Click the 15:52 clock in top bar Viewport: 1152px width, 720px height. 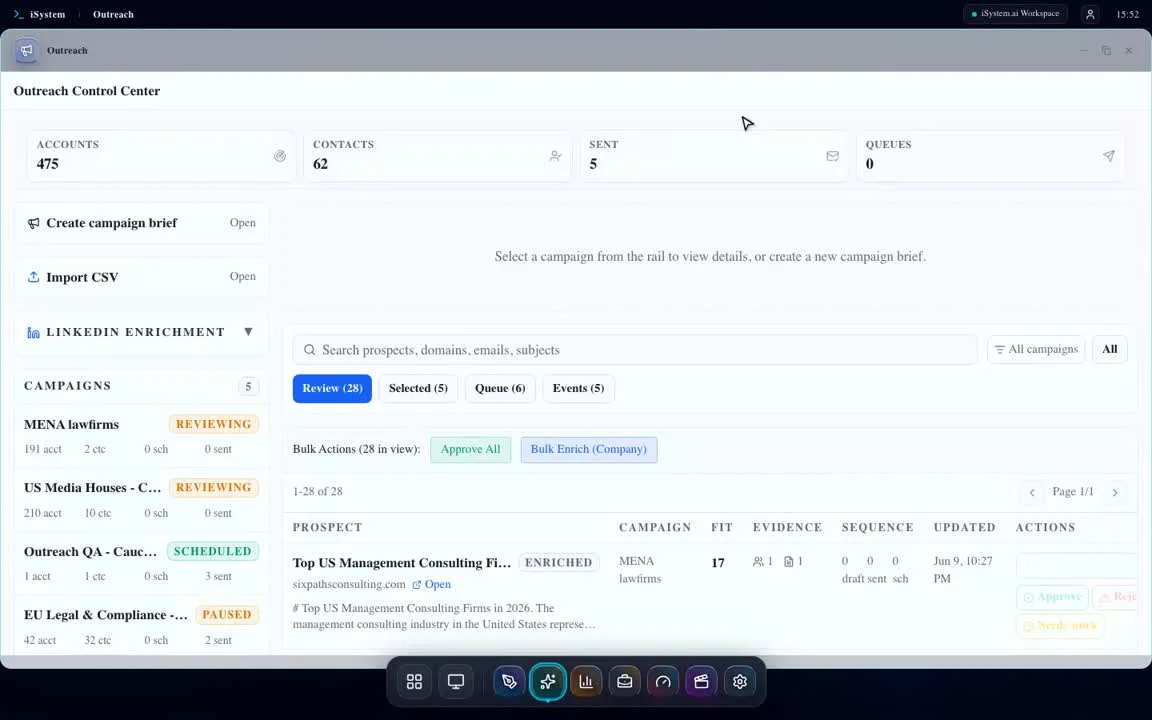[x=1127, y=14]
